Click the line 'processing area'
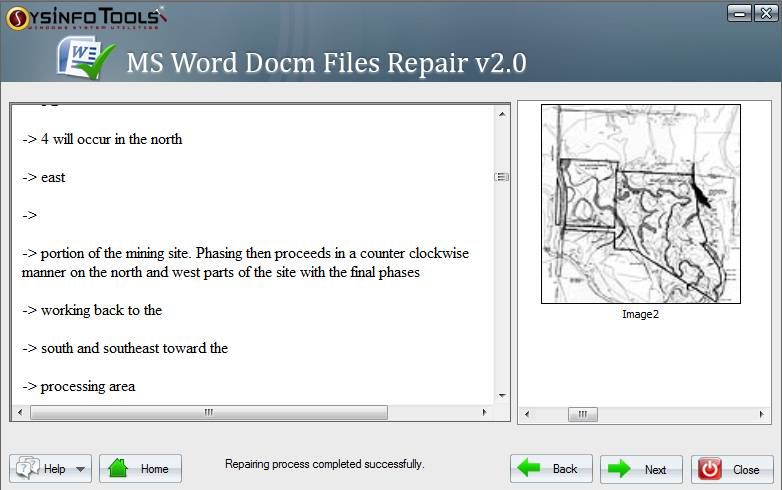782x490 pixels. (x=78, y=386)
